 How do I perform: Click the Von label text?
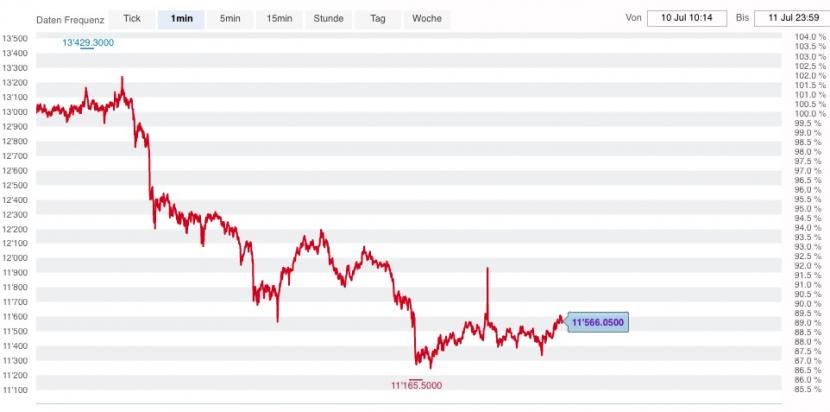pyautogui.click(x=633, y=18)
